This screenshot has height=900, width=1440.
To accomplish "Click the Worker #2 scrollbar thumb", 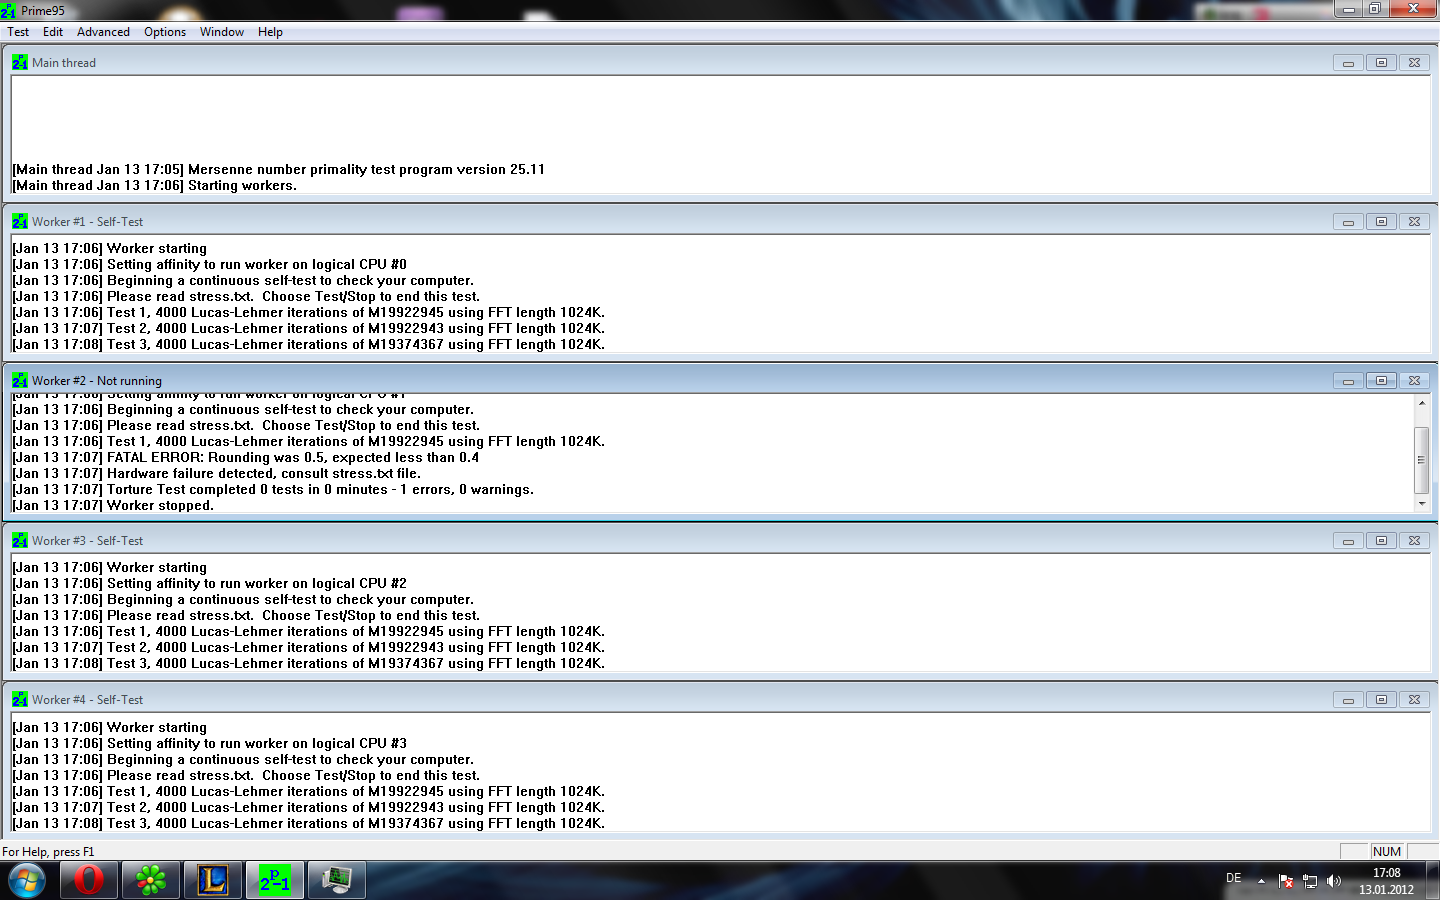I will 1421,460.
